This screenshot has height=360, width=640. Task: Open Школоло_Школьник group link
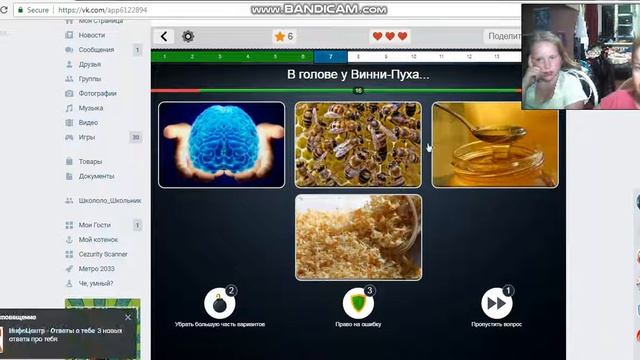[110, 200]
